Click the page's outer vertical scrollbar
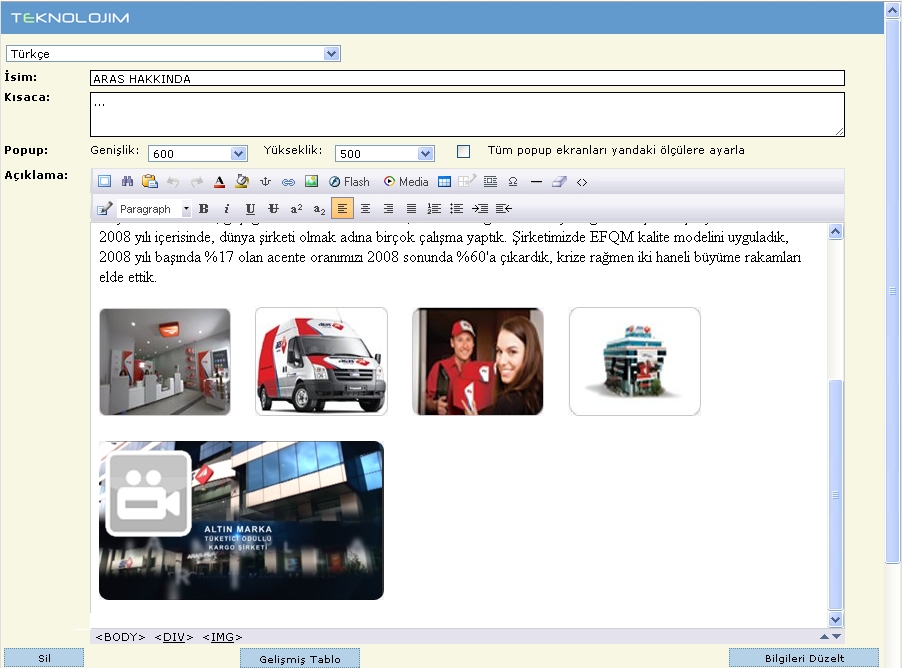This screenshot has width=902, height=668. click(893, 291)
